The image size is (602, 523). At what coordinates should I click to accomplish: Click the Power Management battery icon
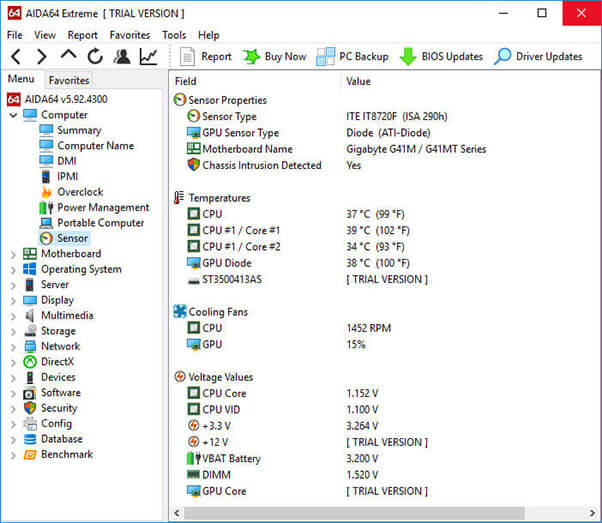pos(46,208)
